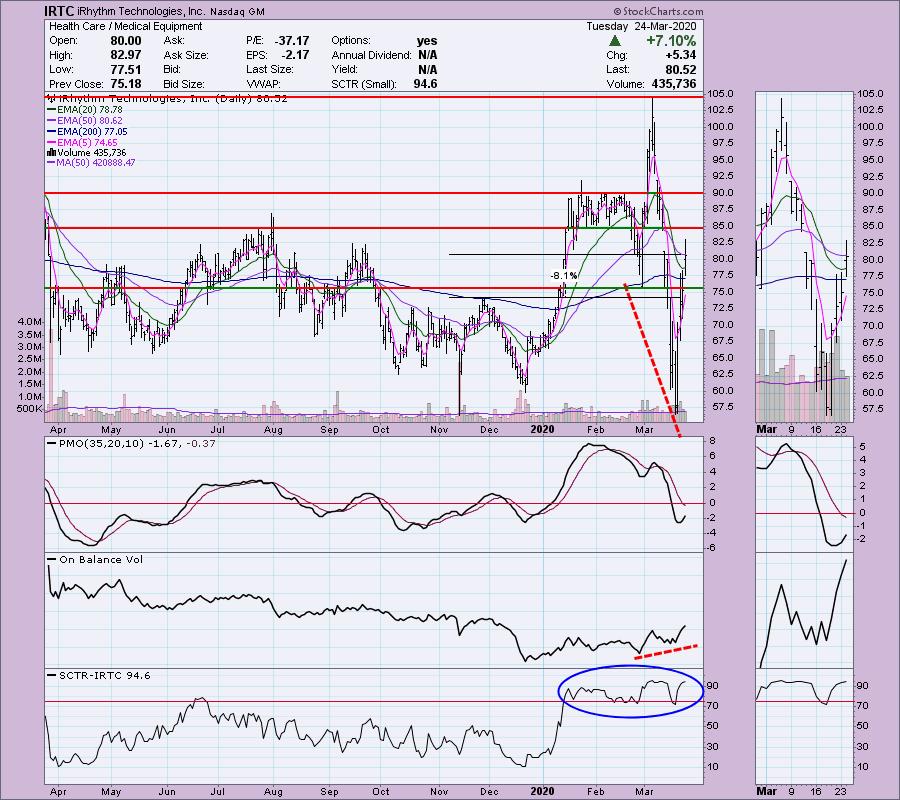
Task: Click the green up-triangle price change icon
Action: coord(615,41)
